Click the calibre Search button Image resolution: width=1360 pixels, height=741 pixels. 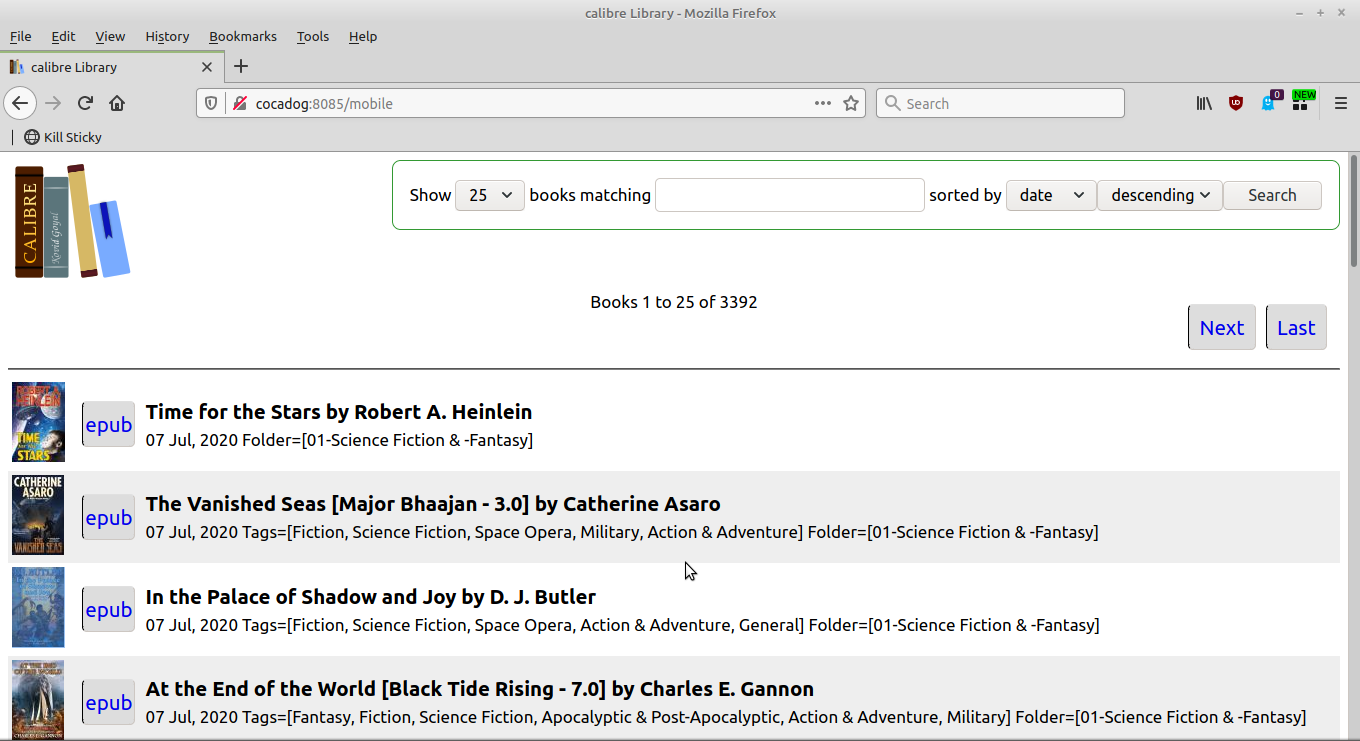pos(1272,195)
